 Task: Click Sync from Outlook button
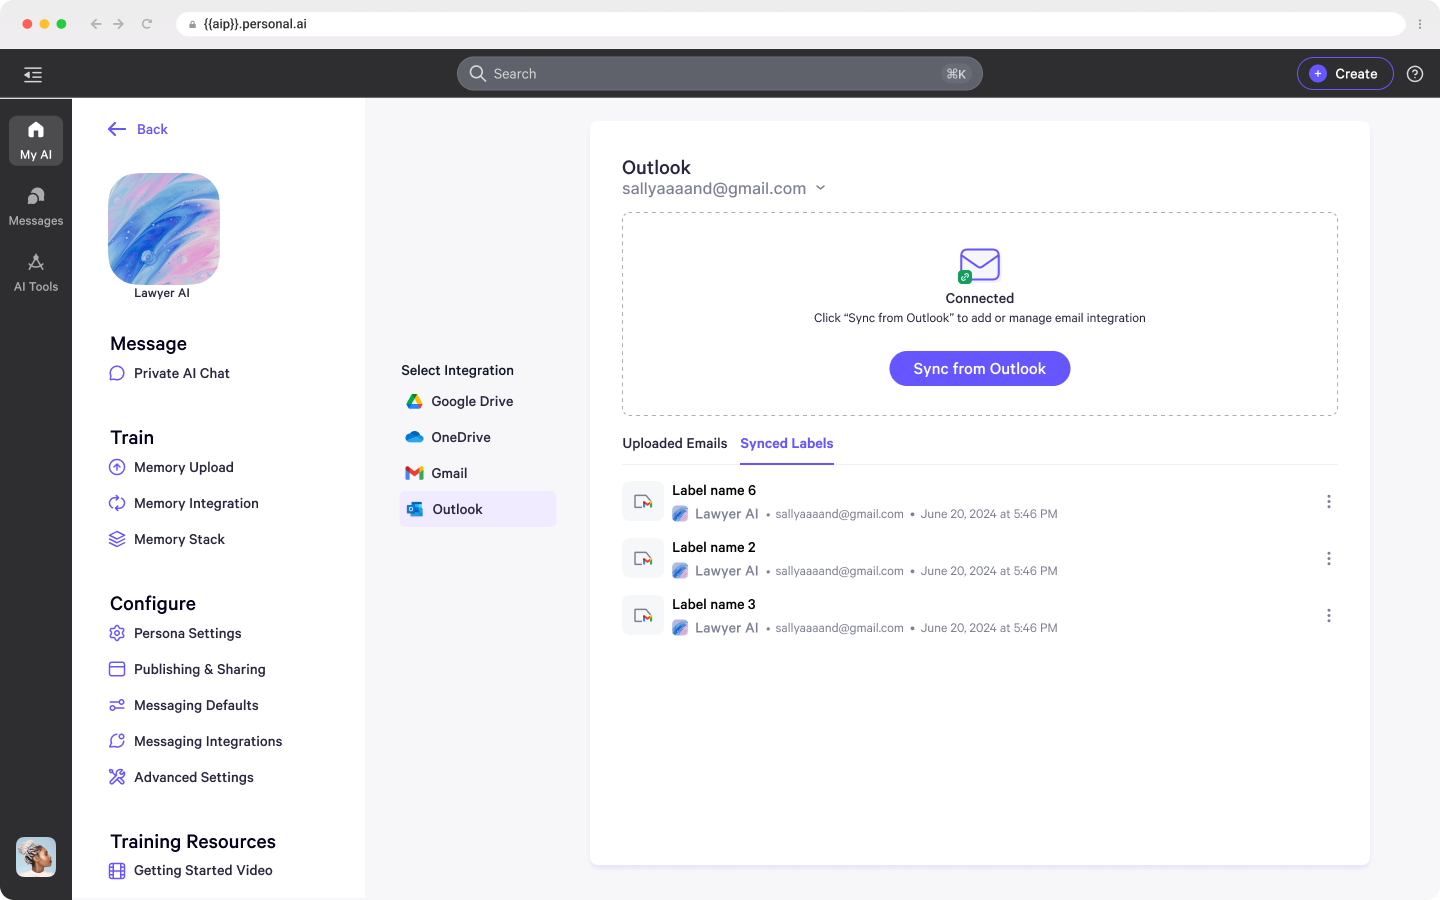(980, 369)
